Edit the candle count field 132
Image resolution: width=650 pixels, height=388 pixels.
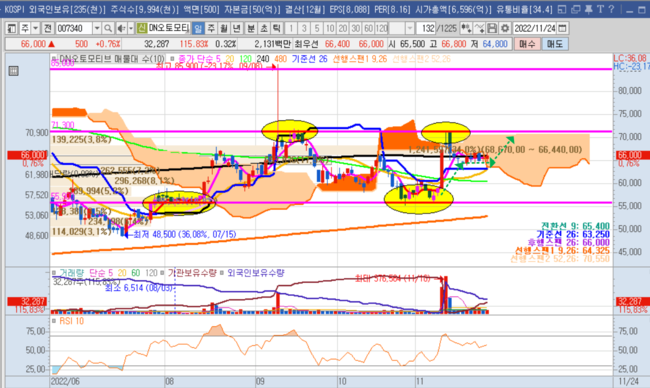point(426,28)
